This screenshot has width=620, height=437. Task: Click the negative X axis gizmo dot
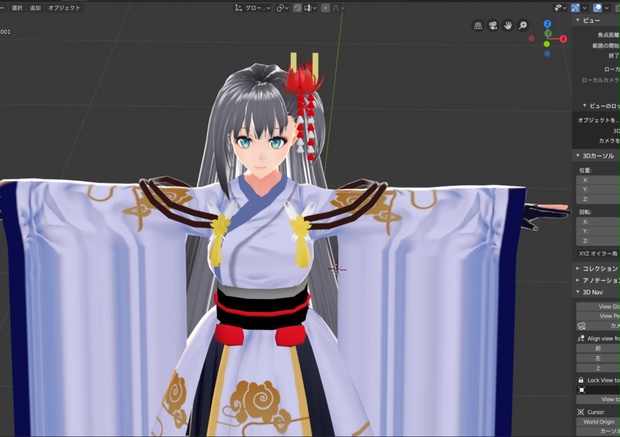pyautogui.click(x=531, y=38)
